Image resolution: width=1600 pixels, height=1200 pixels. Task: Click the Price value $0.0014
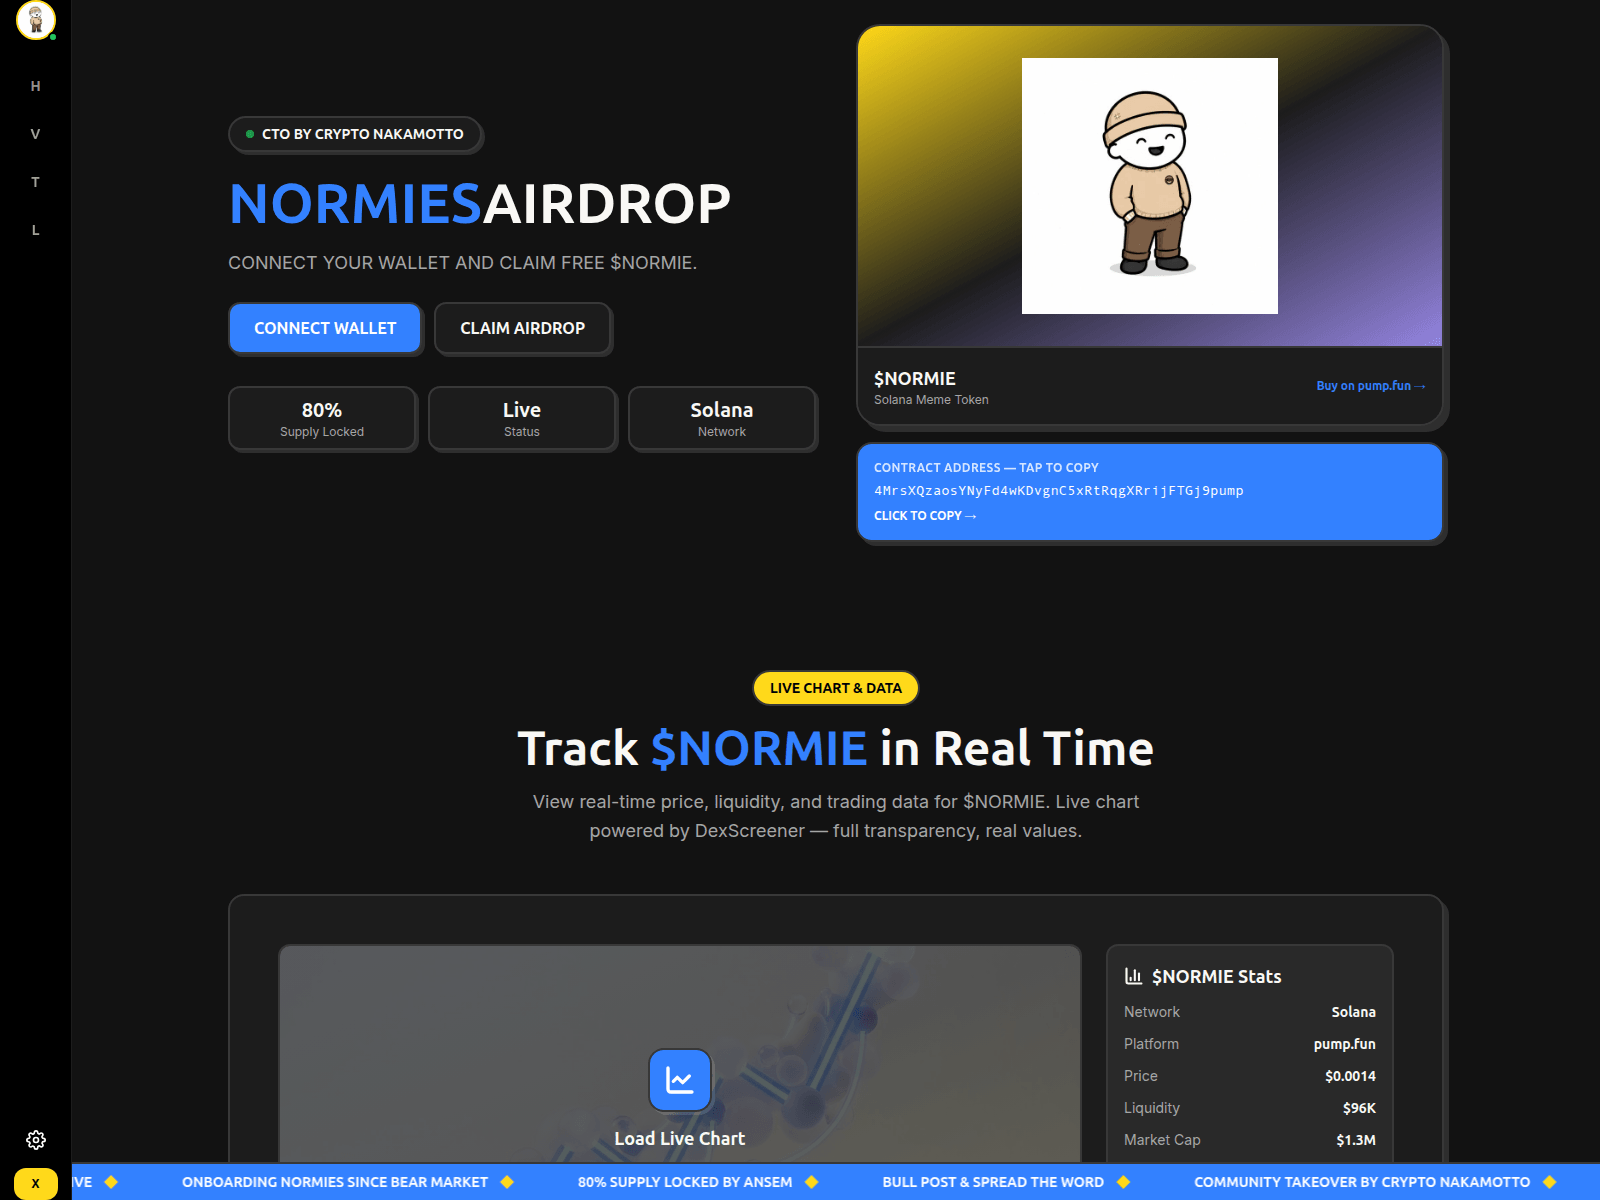click(1350, 1076)
